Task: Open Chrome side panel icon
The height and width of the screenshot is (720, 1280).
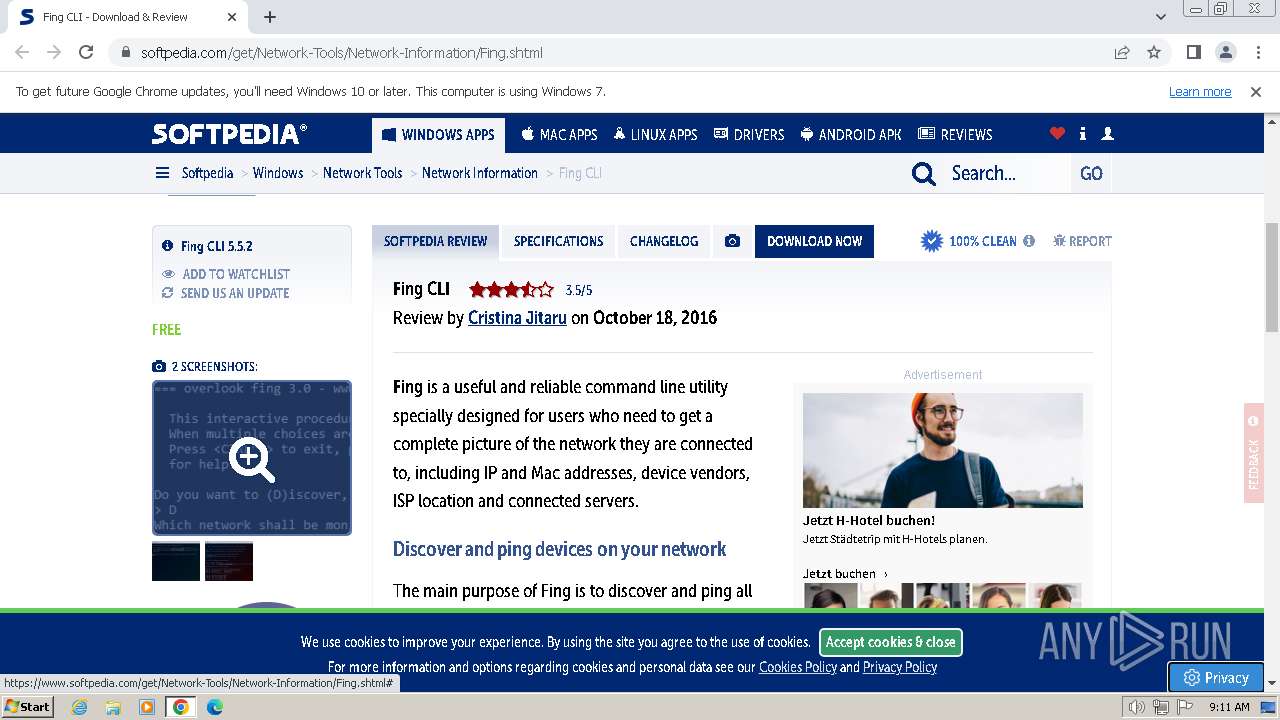Action: [1193, 52]
